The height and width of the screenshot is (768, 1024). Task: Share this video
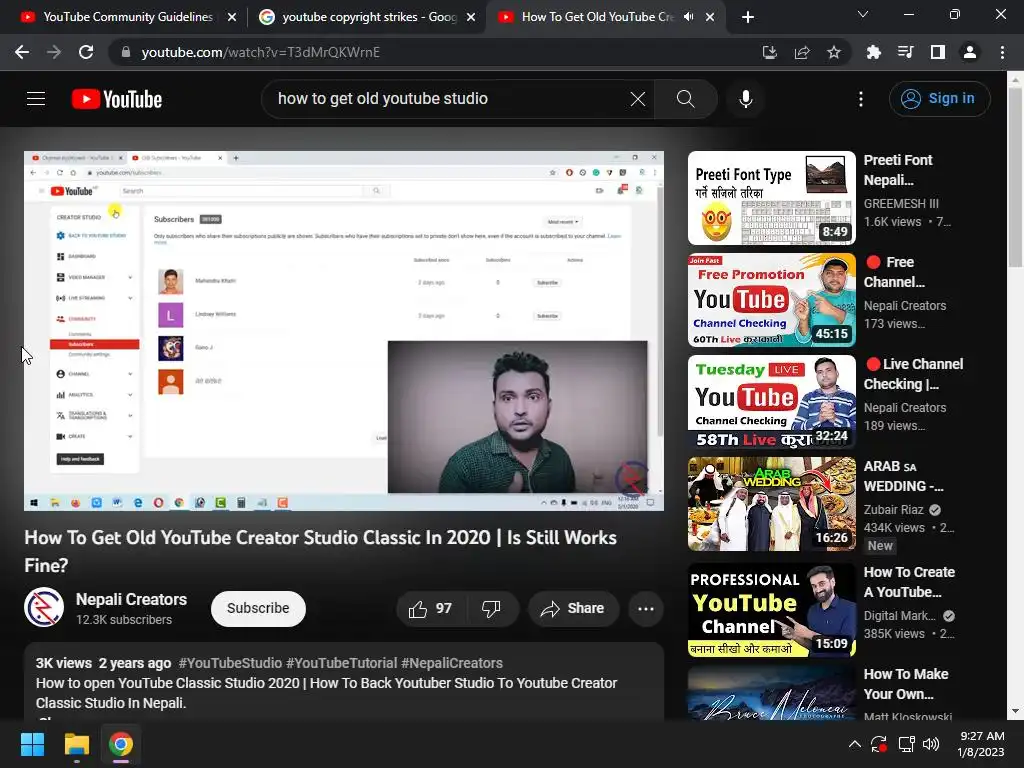click(x=573, y=609)
